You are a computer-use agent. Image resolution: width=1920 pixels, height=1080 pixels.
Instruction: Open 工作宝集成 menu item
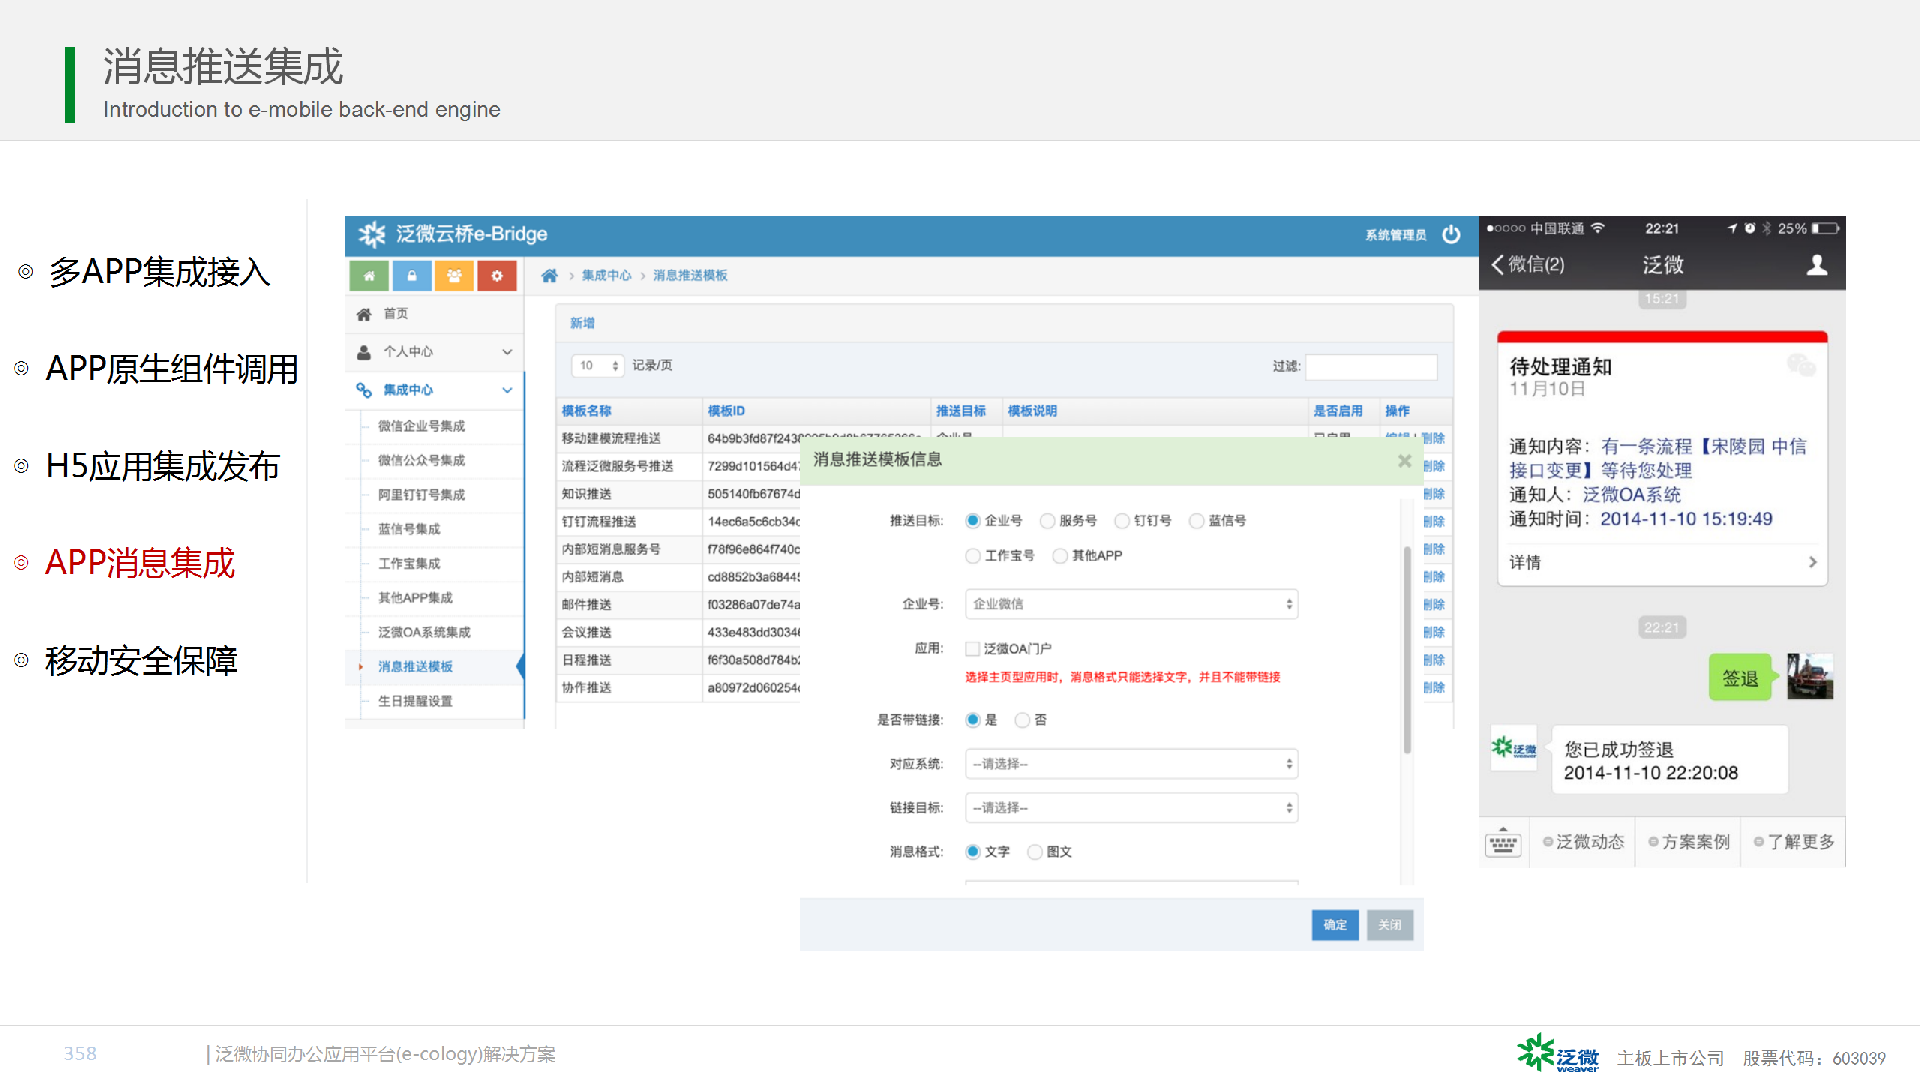409,564
